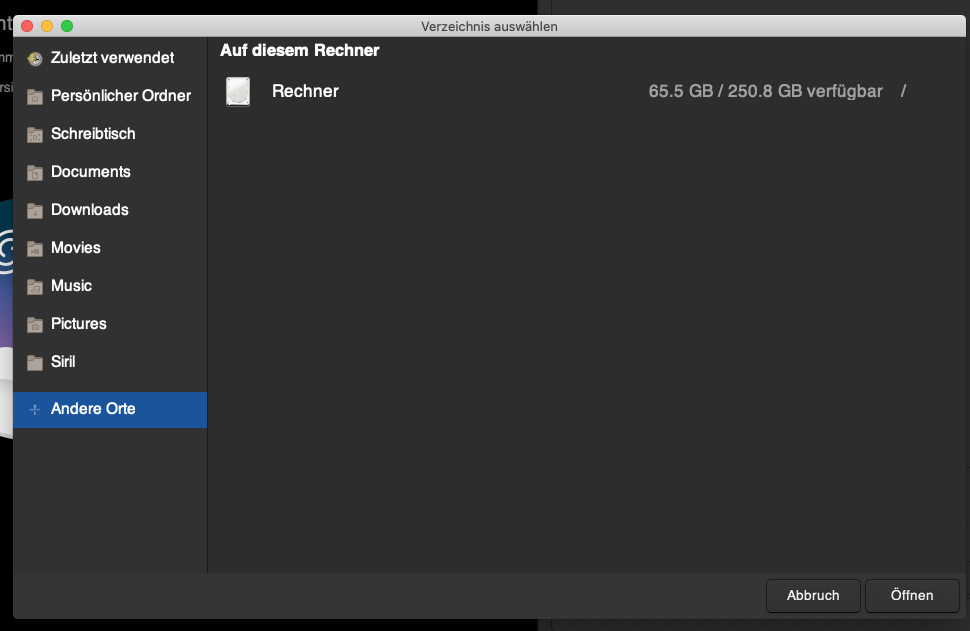Image resolution: width=970 pixels, height=631 pixels.
Task: Select the Andere Orte sidebar item
Action: 110,410
